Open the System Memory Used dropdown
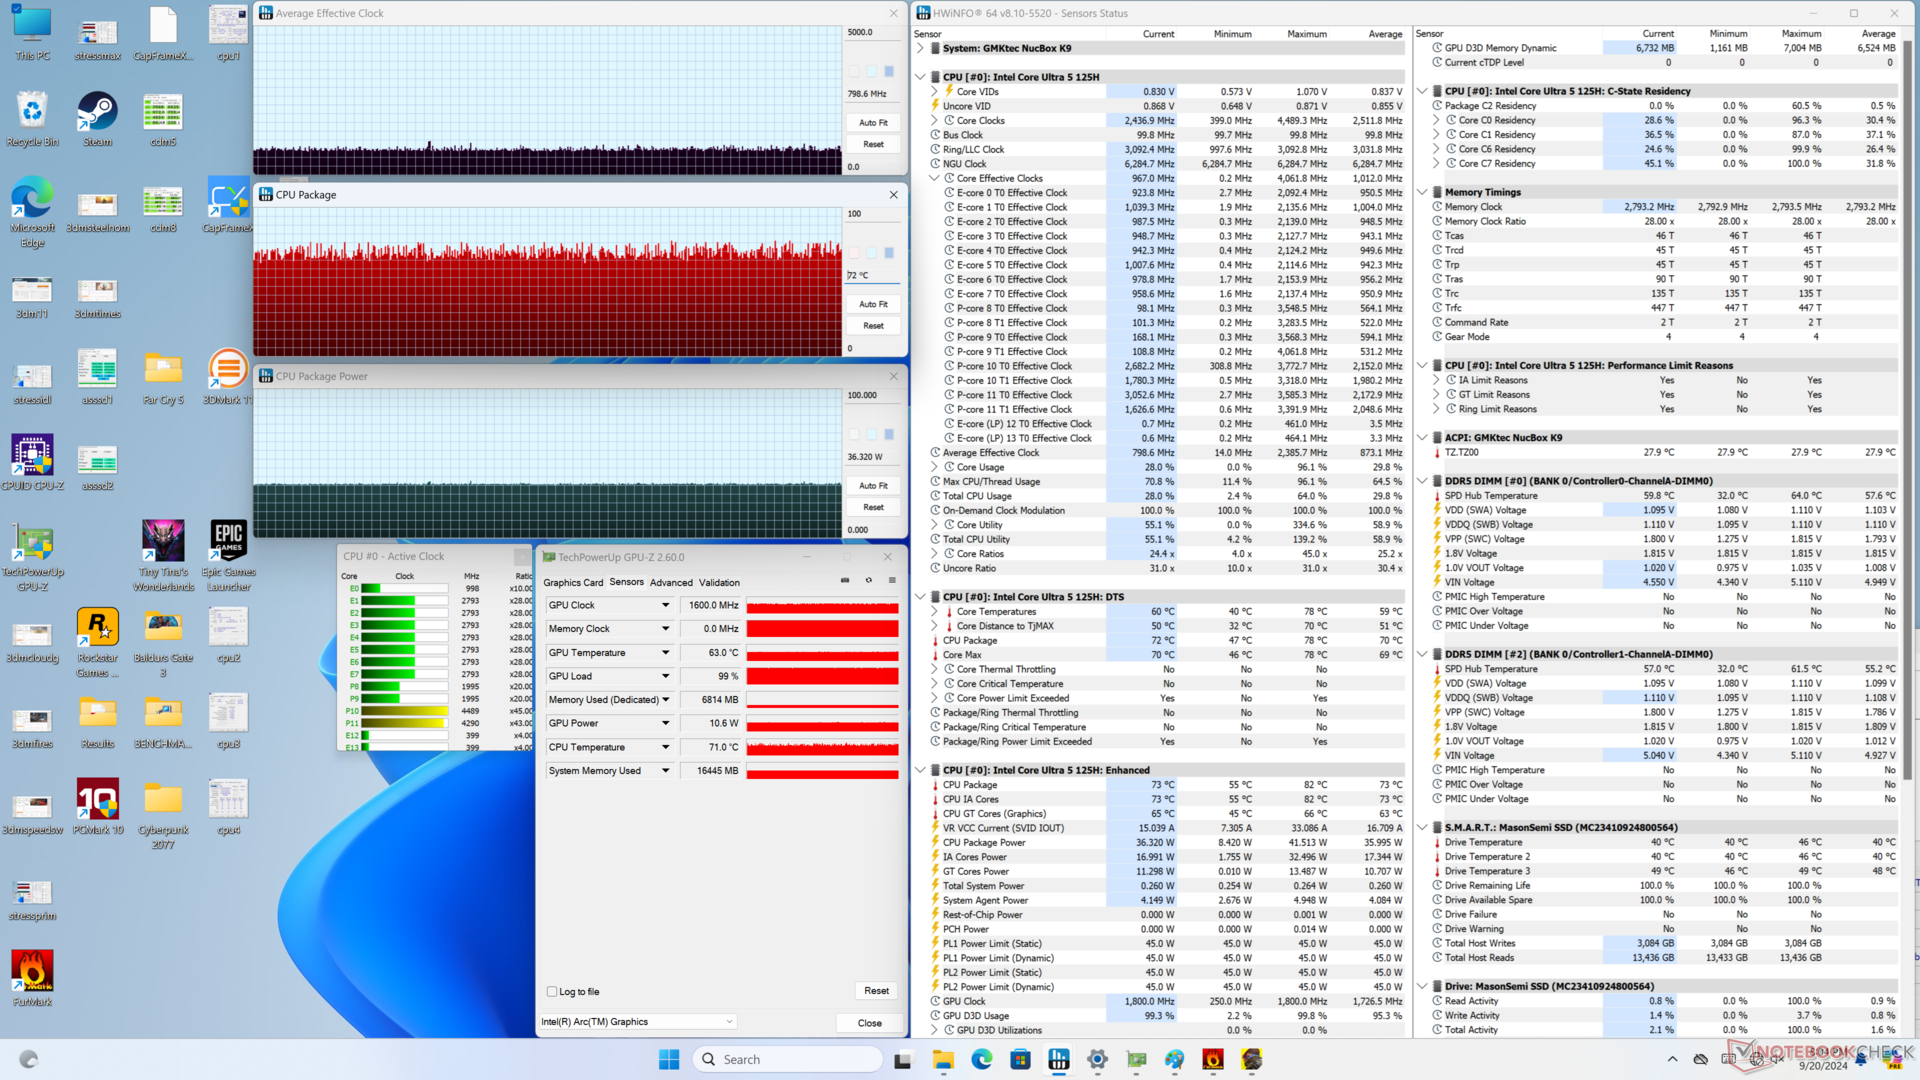Screen dimensions: 1920x1080 pos(665,770)
